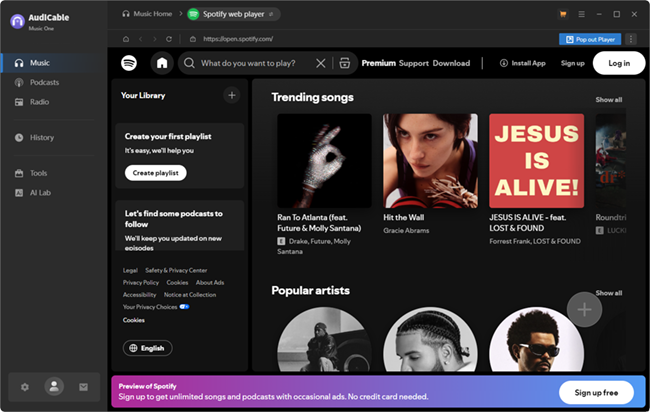Open the Gracie Abrams artist link
The image size is (650, 412).
[x=406, y=230]
